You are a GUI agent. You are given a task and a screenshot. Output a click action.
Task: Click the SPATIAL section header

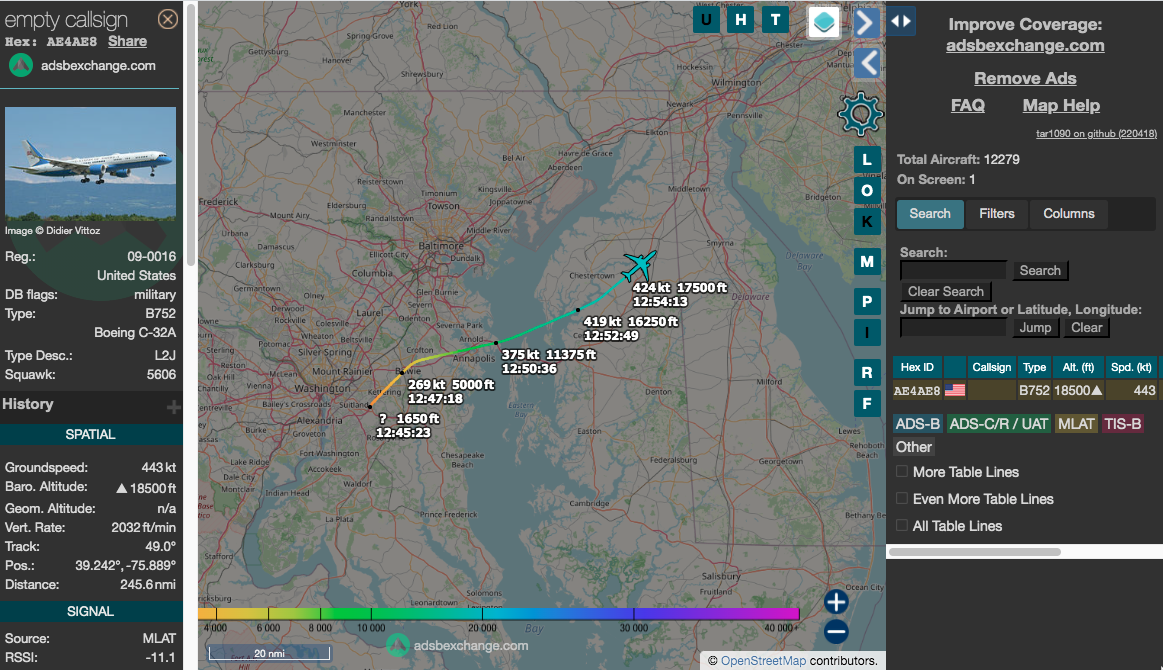(90, 434)
